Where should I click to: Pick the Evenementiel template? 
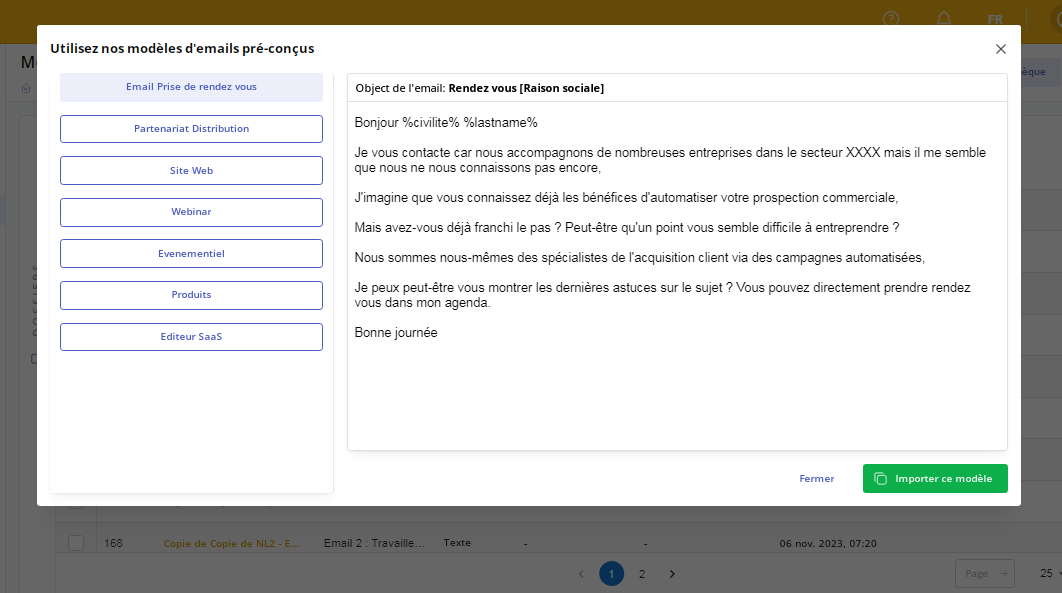(191, 254)
